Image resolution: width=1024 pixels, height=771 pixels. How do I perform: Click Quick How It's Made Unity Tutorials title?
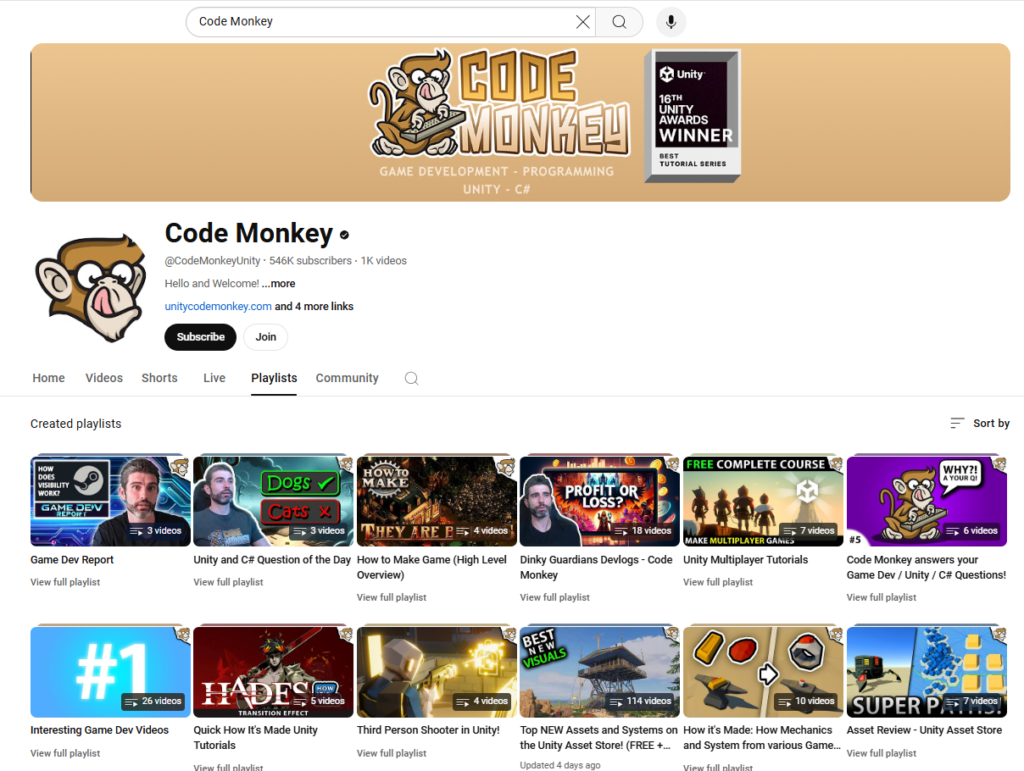coord(255,738)
